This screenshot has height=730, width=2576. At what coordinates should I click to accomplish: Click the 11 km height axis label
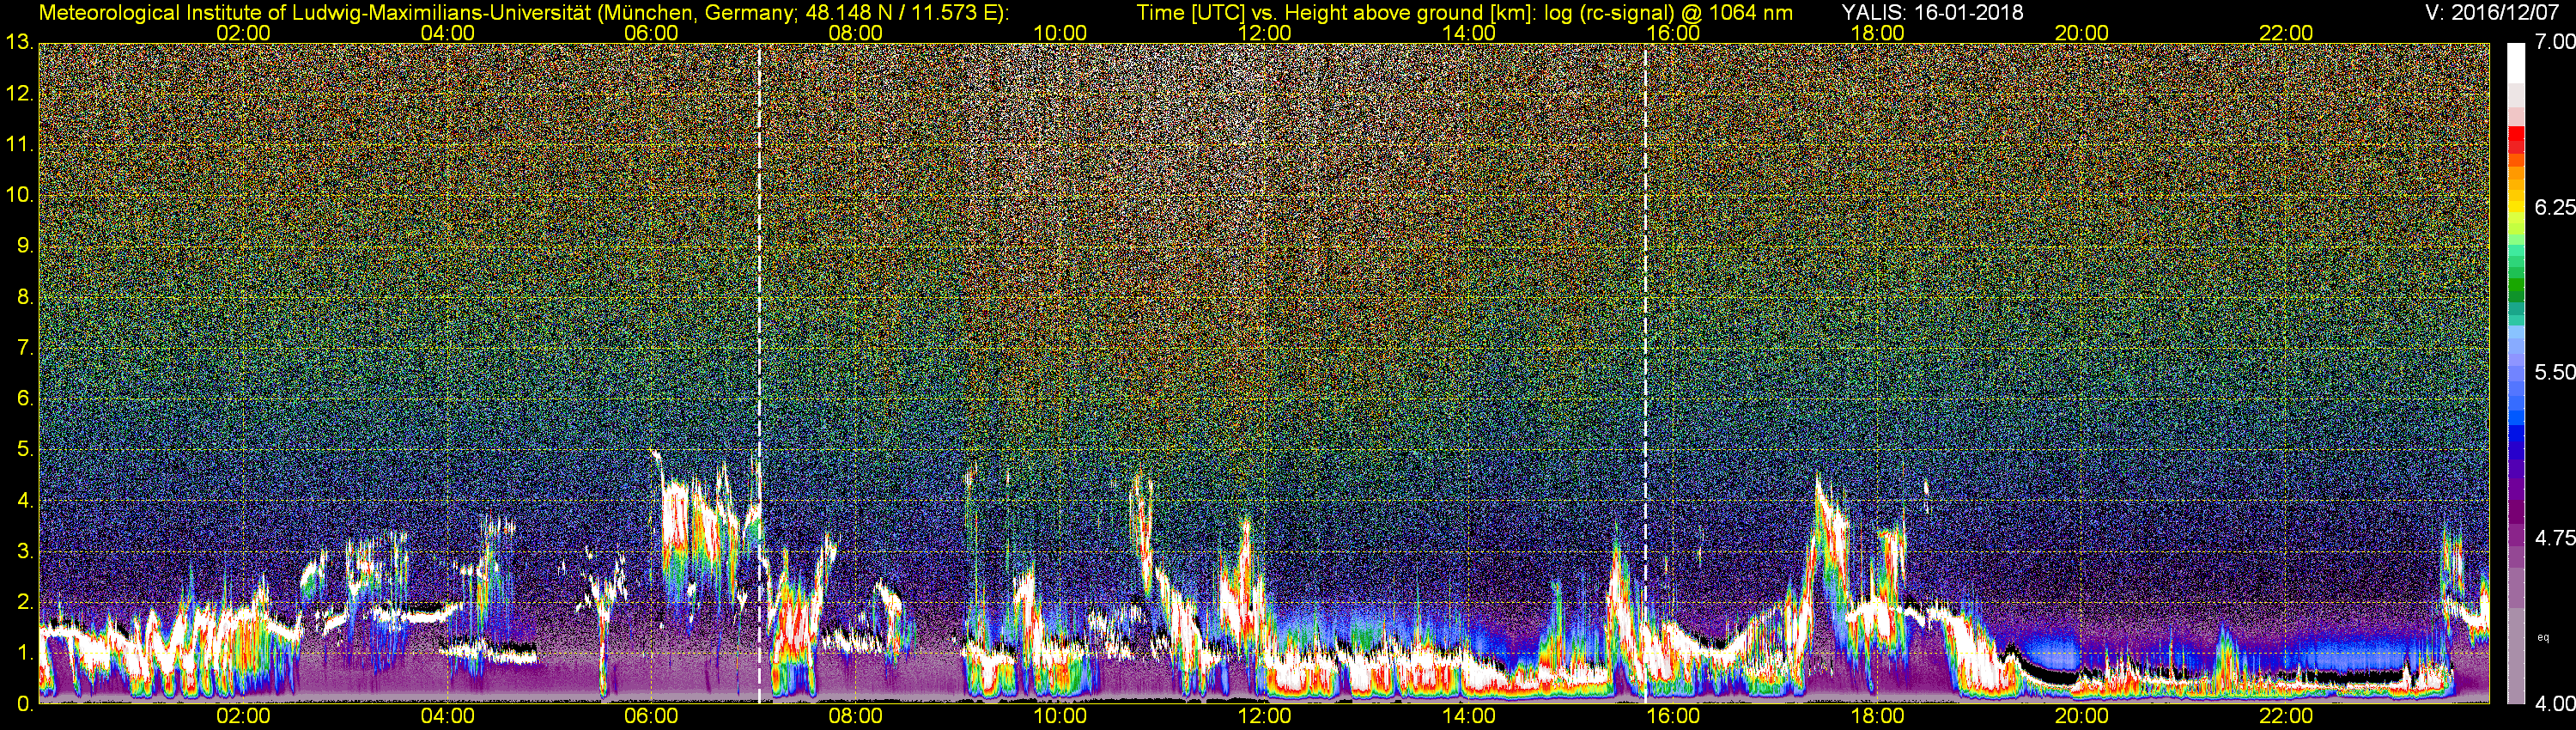19,145
